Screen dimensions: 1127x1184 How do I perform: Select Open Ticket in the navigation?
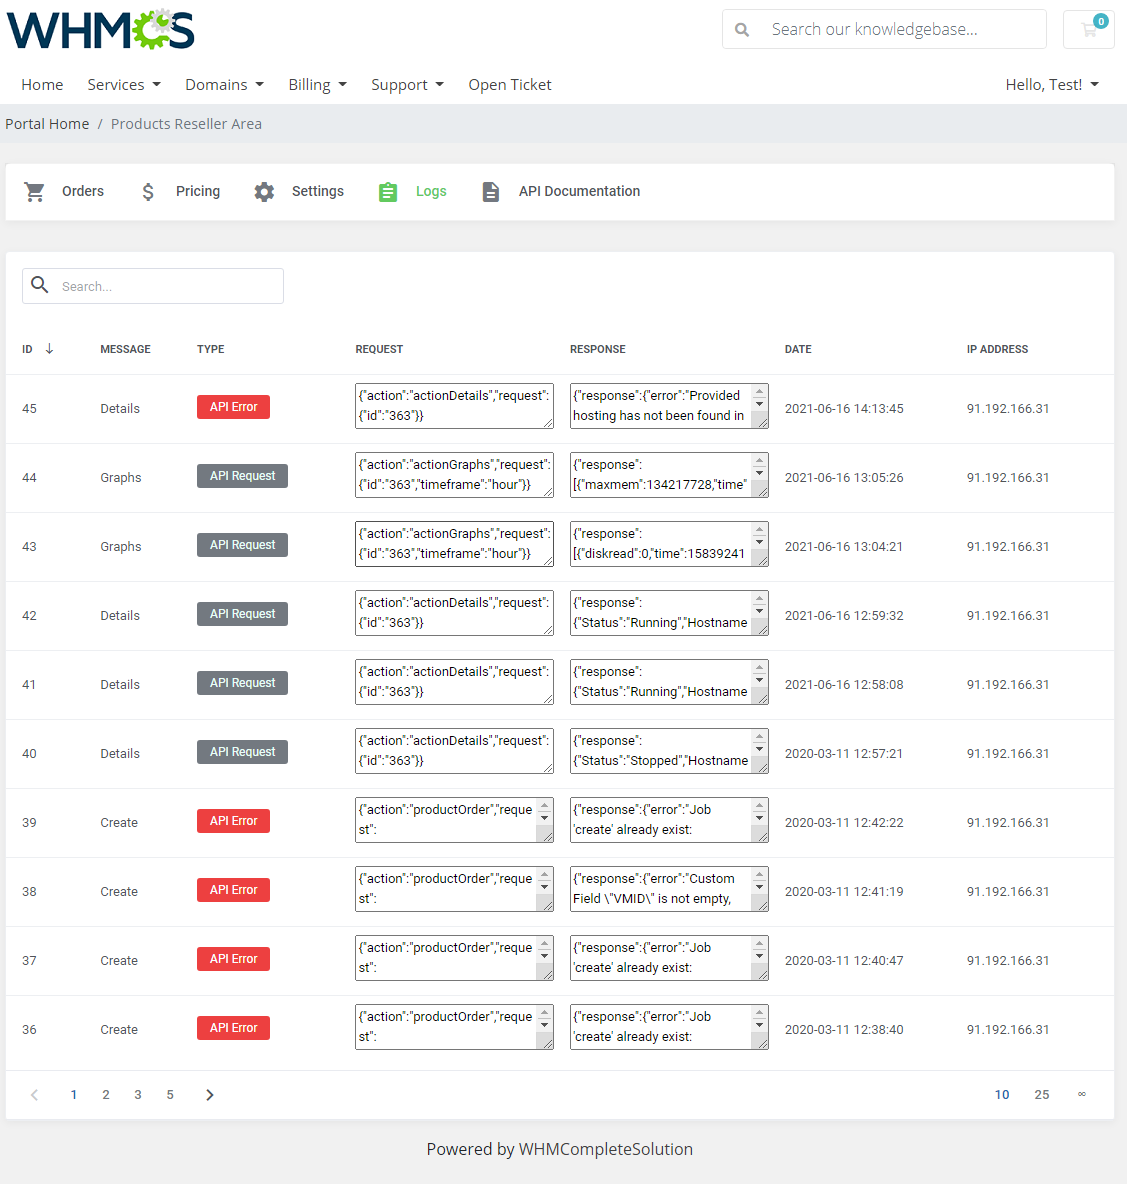click(x=510, y=85)
